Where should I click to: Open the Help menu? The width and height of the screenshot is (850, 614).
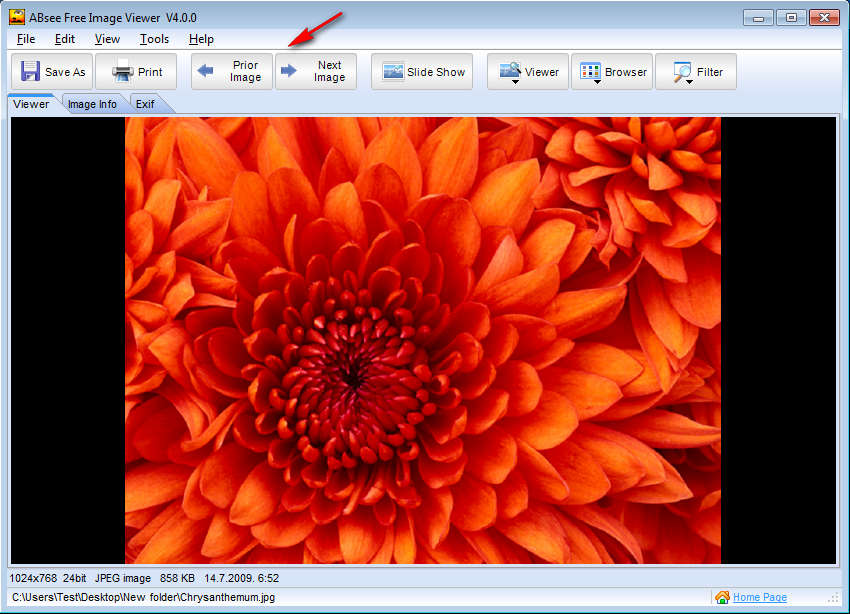(x=201, y=39)
